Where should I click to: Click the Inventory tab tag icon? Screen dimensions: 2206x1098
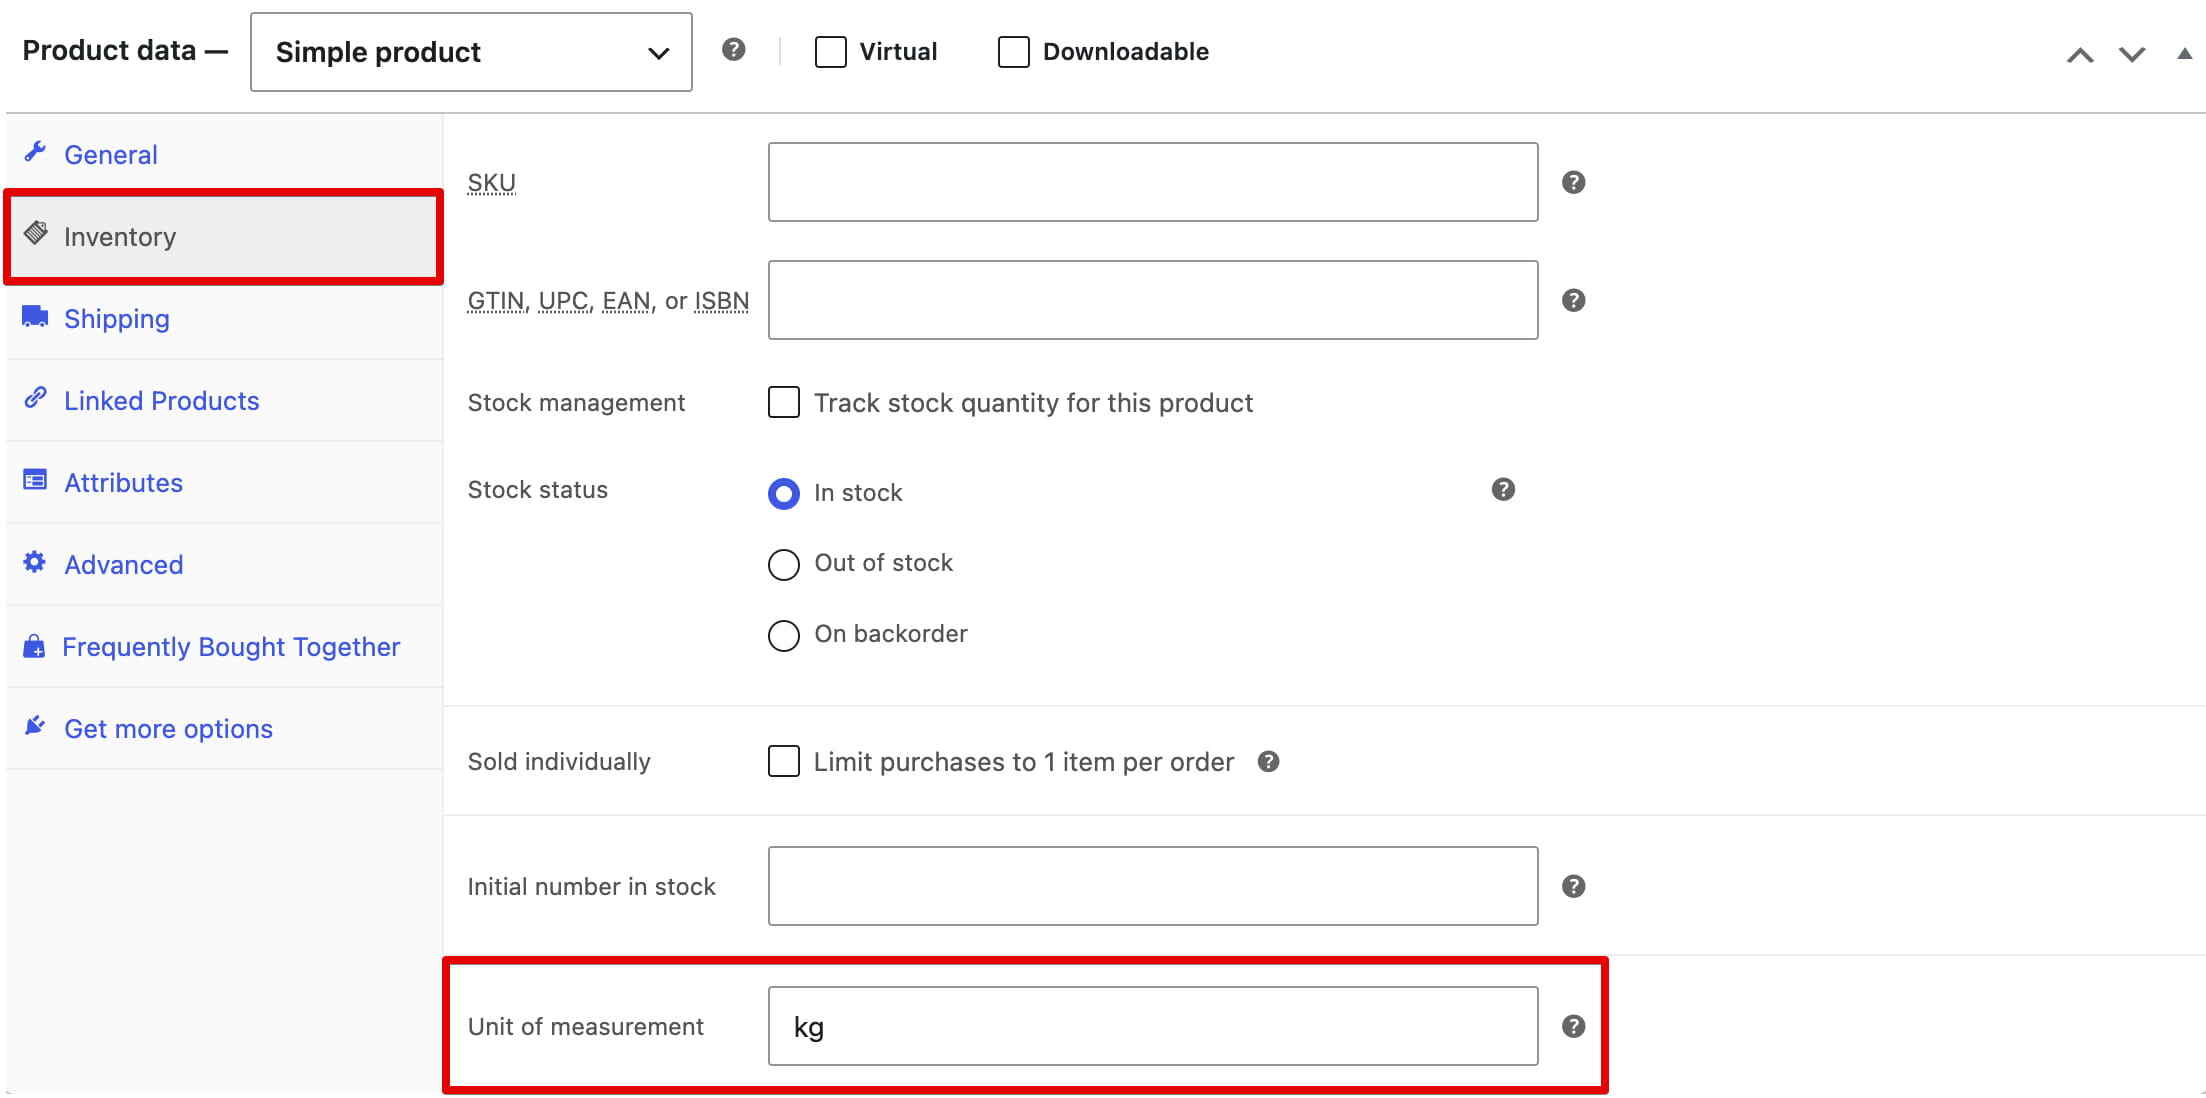(36, 234)
